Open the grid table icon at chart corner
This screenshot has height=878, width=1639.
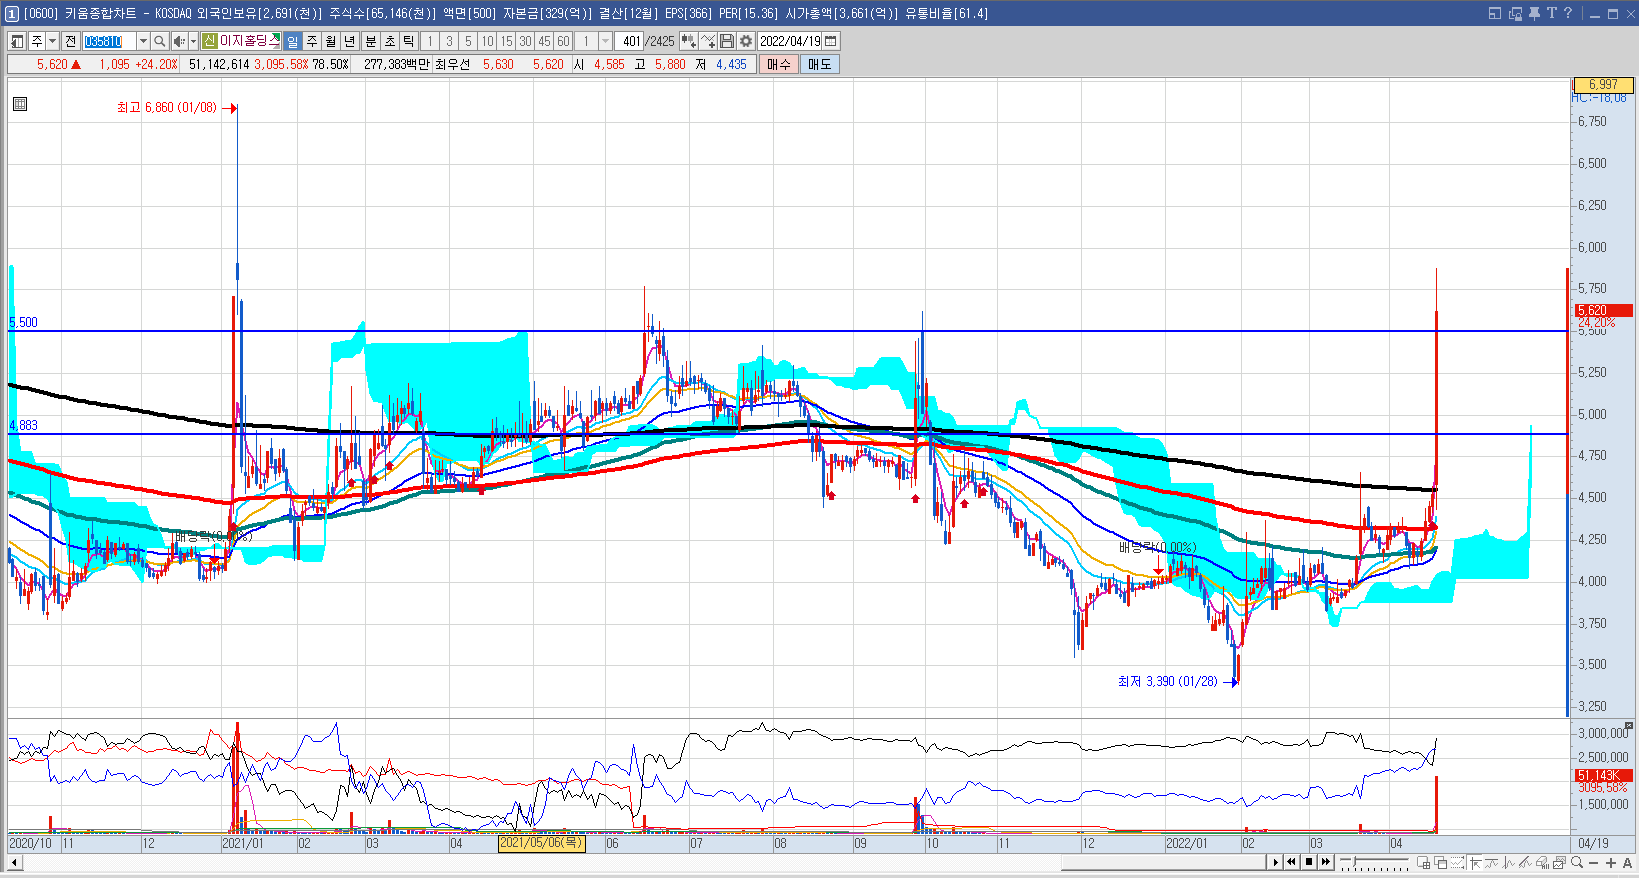click(x=19, y=104)
